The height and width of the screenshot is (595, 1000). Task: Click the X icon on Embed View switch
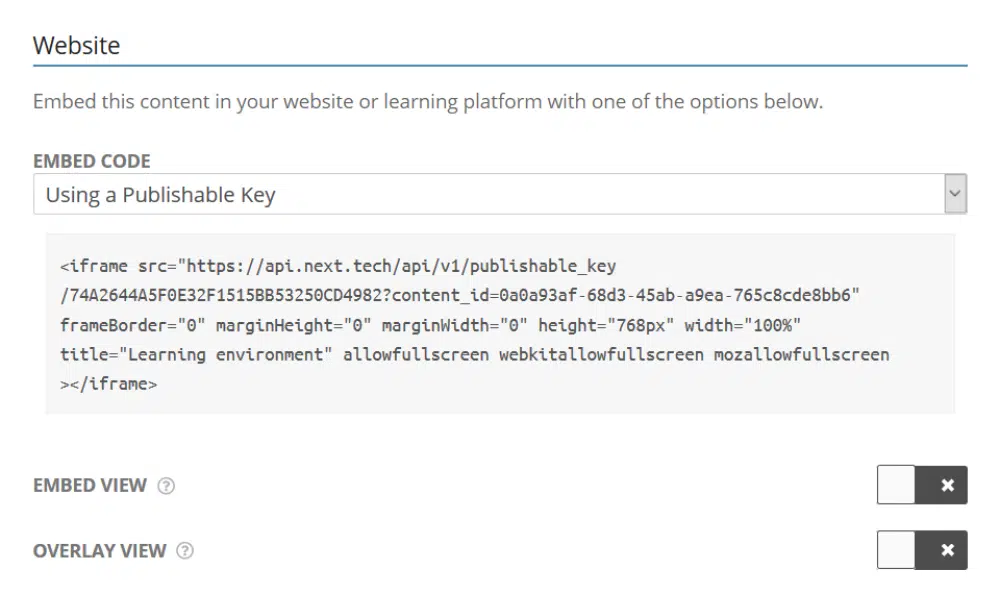click(x=947, y=486)
